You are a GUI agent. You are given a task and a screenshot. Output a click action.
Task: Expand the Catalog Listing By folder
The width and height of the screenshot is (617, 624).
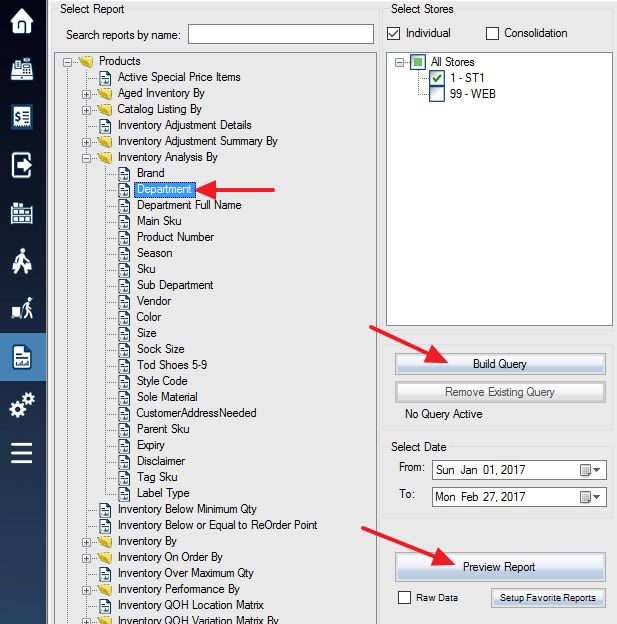[86, 110]
